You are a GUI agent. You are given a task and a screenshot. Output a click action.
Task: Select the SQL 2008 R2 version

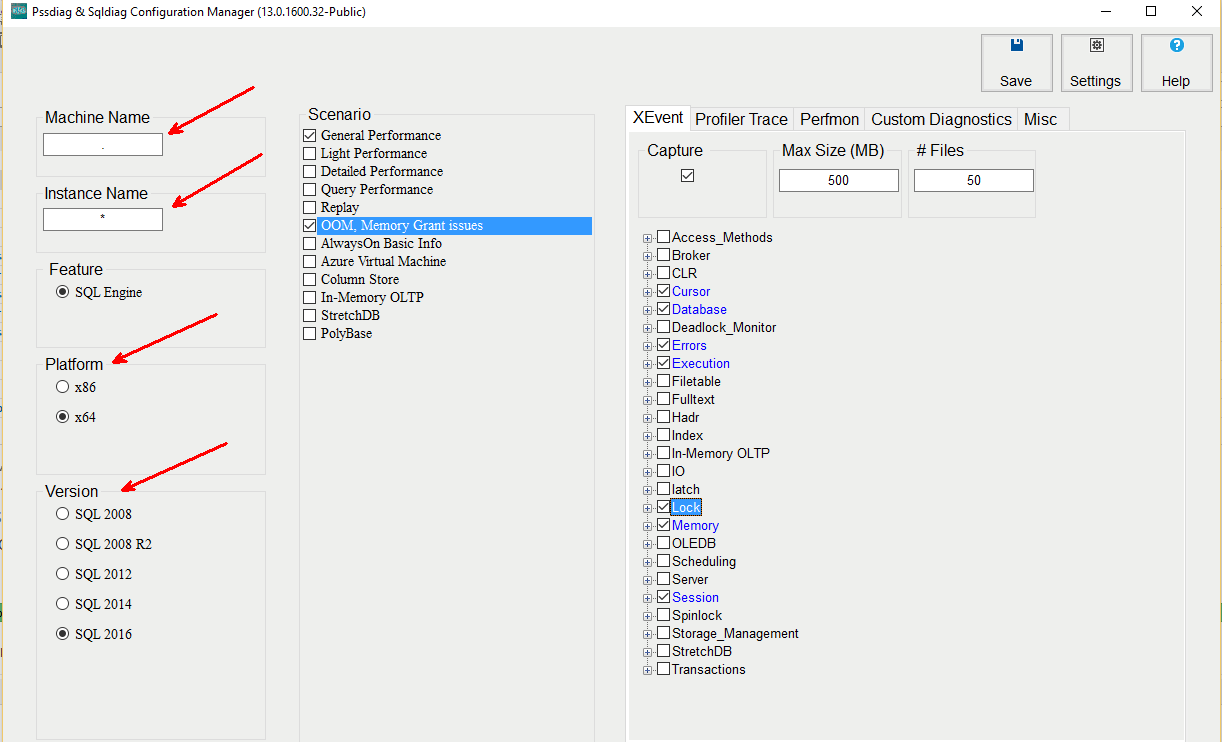[x=63, y=544]
